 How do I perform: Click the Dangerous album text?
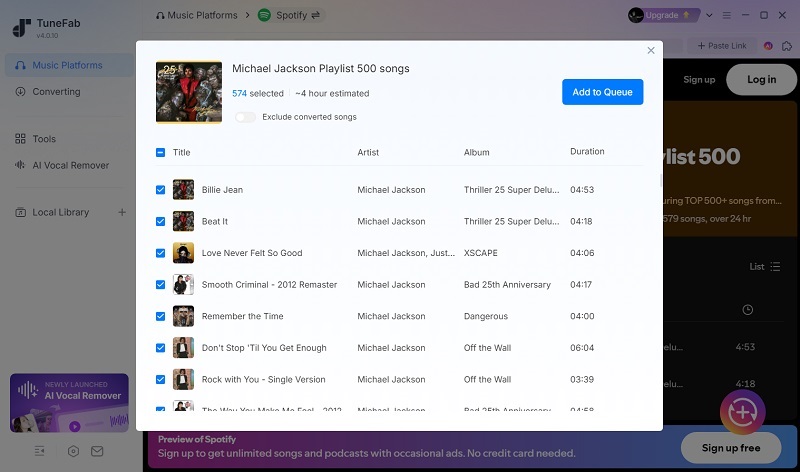coord(486,316)
